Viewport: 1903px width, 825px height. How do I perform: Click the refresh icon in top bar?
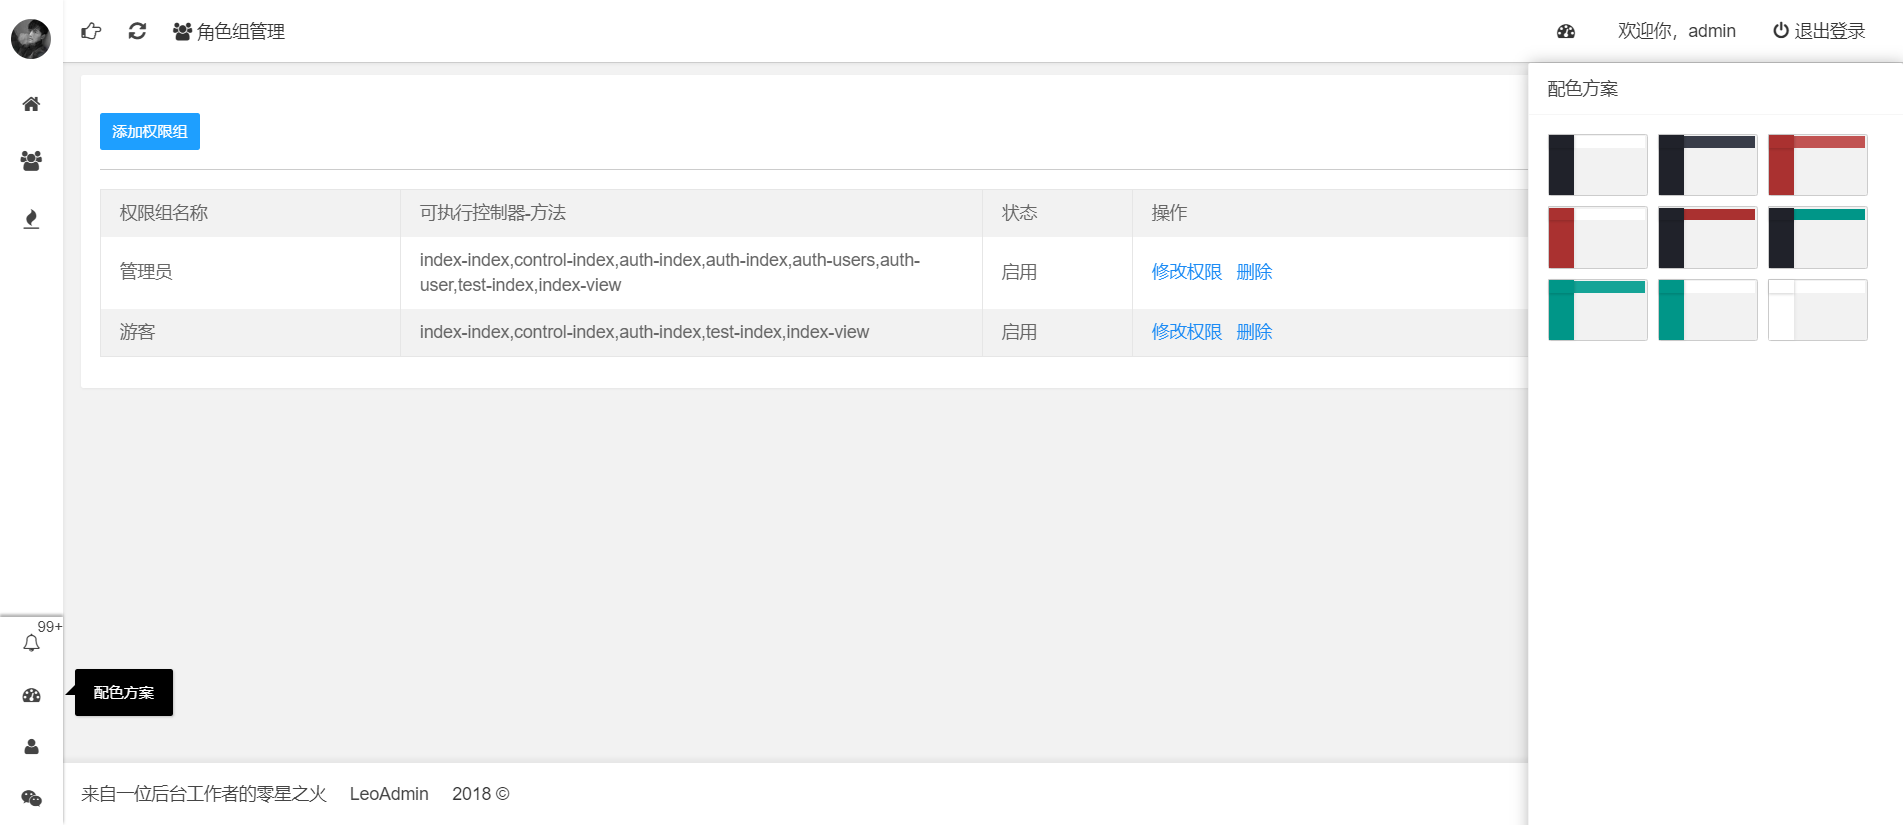pyautogui.click(x=137, y=31)
